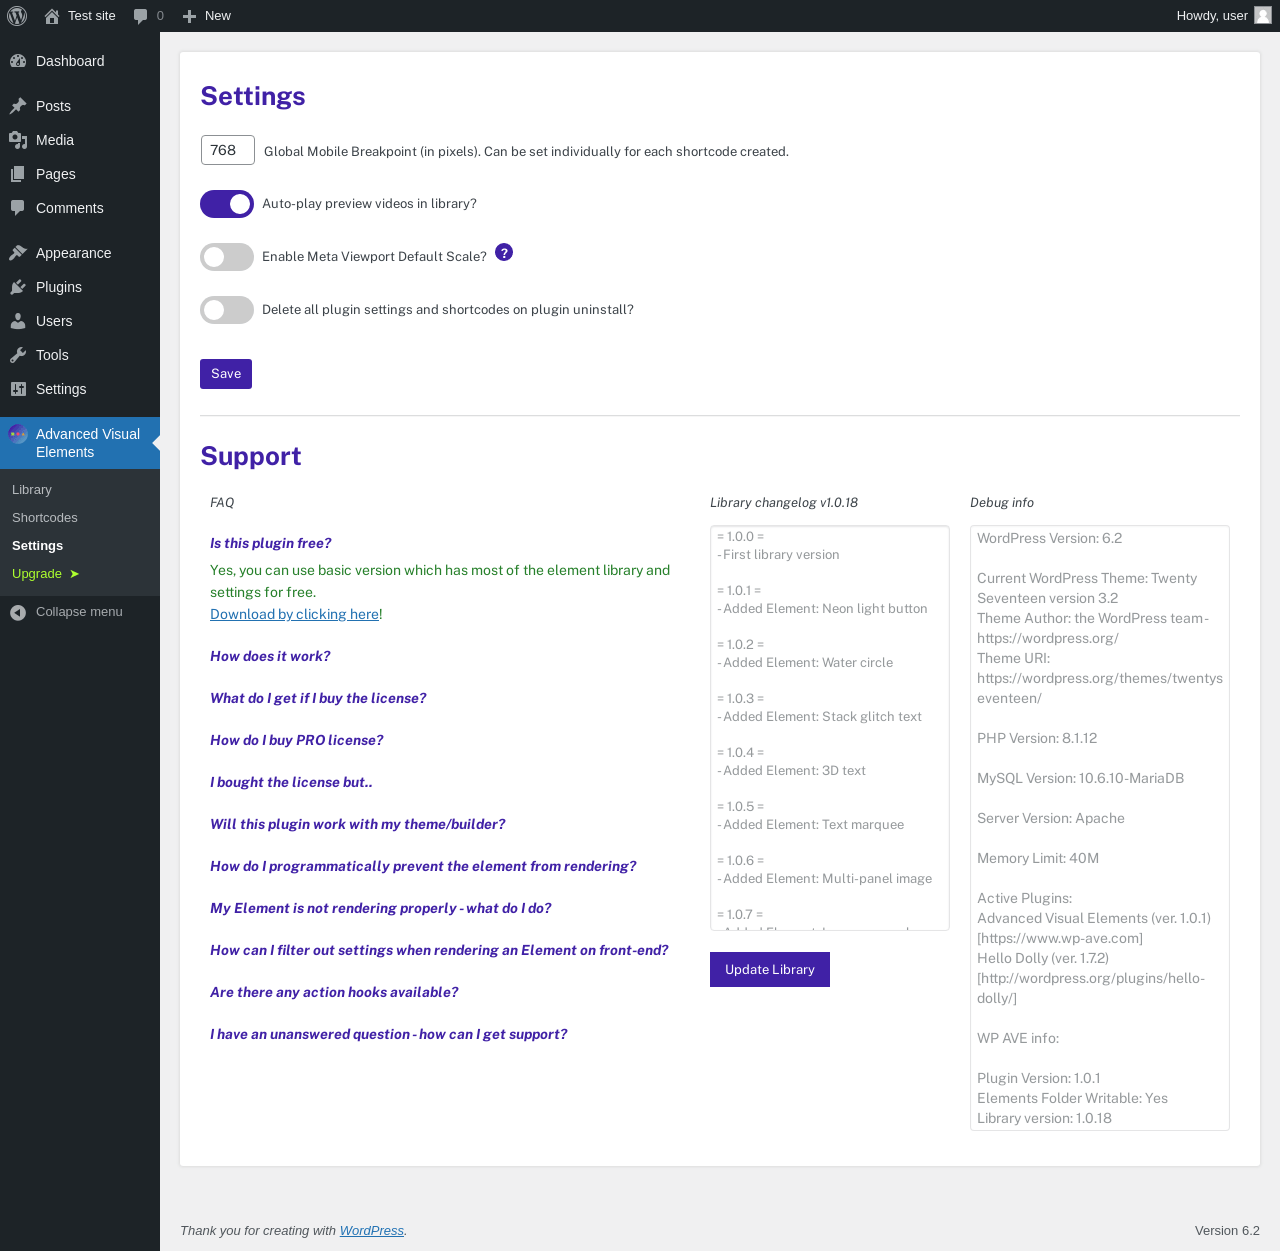The image size is (1280, 1251).
Task: Enable Meta Viewport Default Scale toggle
Action: [x=227, y=257]
